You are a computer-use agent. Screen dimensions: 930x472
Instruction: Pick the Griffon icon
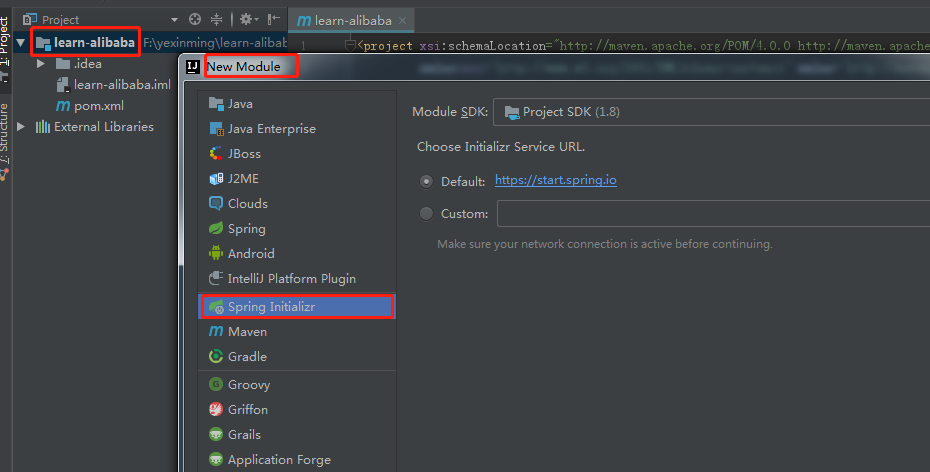pos(216,409)
